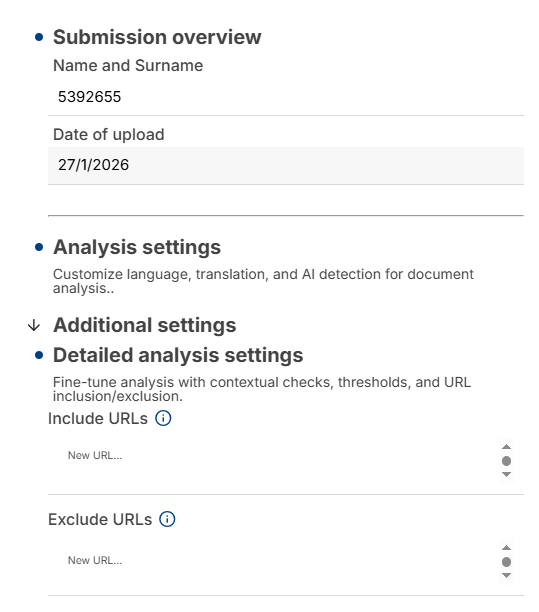Click the Name and Surname input field
Image resolution: width=539 pixels, height=612 pixels.
click(x=286, y=97)
